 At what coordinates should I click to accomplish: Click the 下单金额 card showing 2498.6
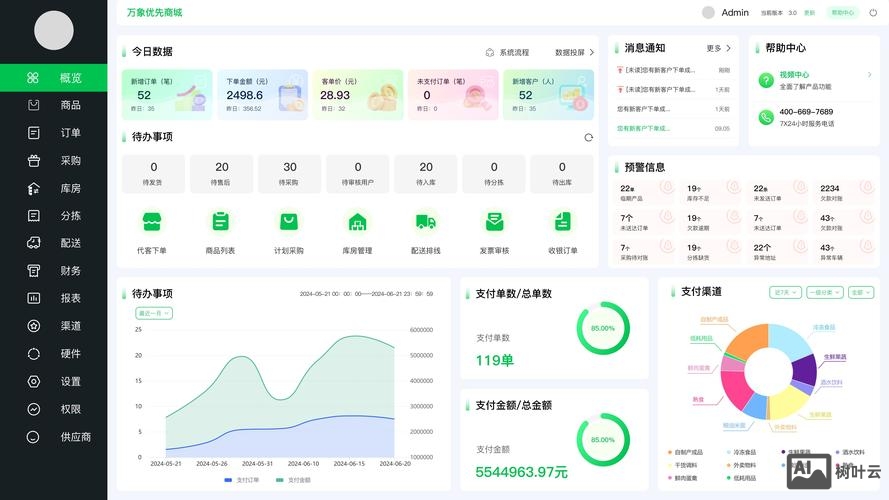(263, 94)
